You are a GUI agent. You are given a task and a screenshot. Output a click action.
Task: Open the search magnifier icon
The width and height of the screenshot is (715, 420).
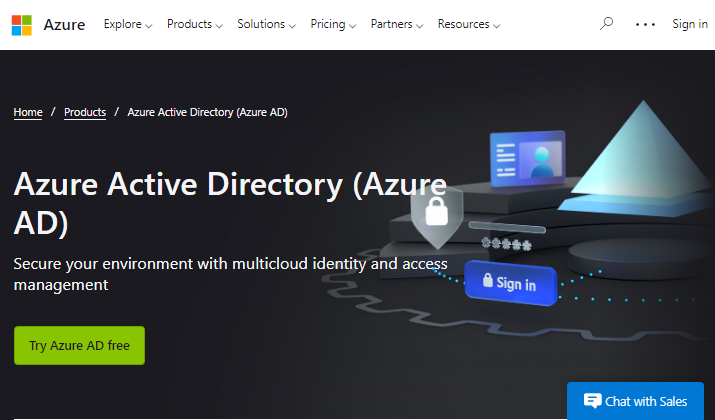tap(606, 24)
